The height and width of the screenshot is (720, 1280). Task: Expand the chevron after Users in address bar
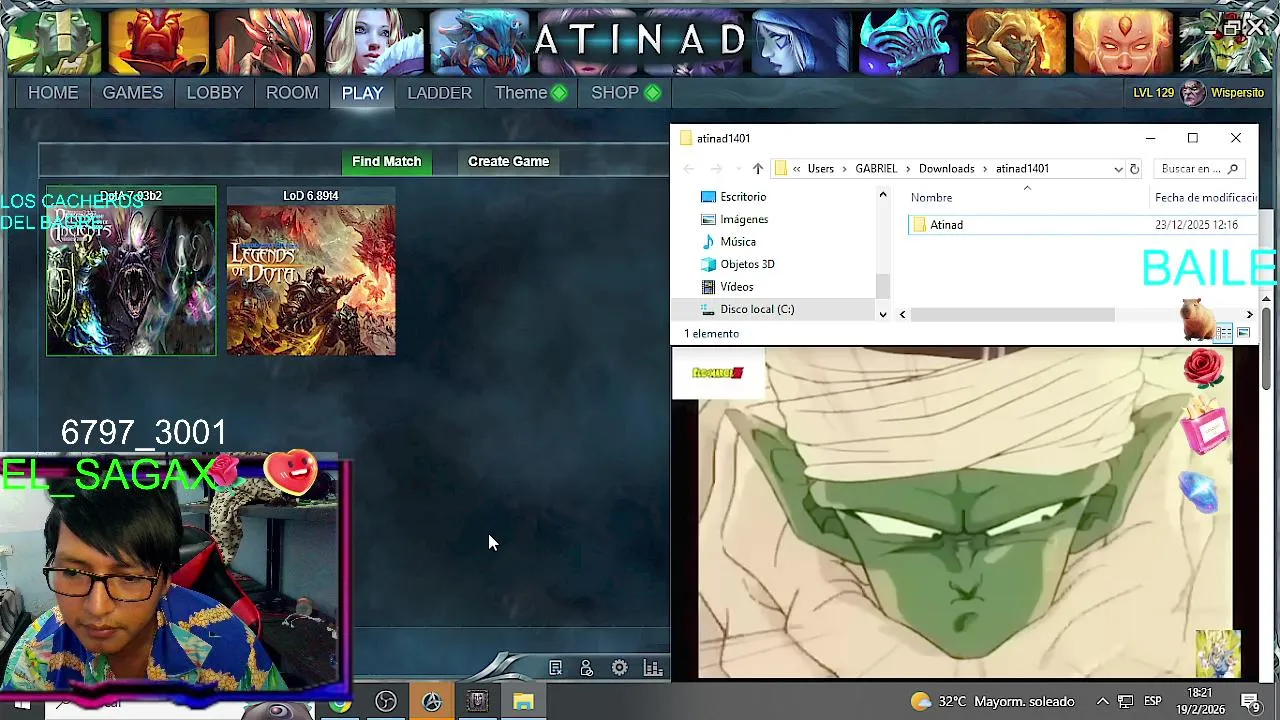coord(845,169)
